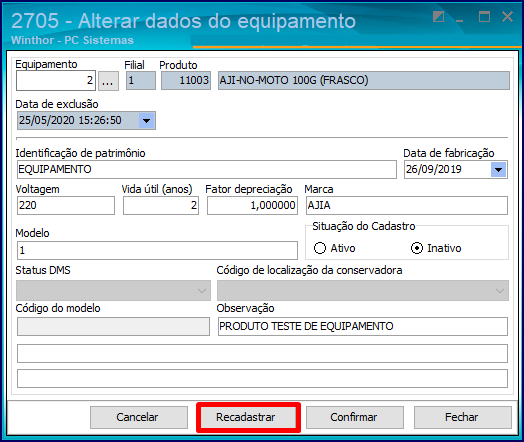Open Data de exclusão date dropdown

[146, 121]
